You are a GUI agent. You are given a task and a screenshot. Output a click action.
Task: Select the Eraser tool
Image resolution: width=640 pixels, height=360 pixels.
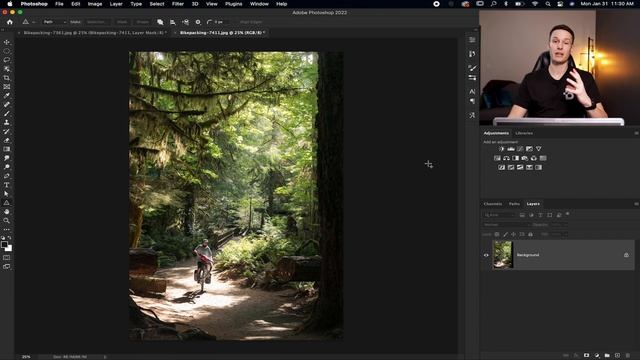point(7,140)
